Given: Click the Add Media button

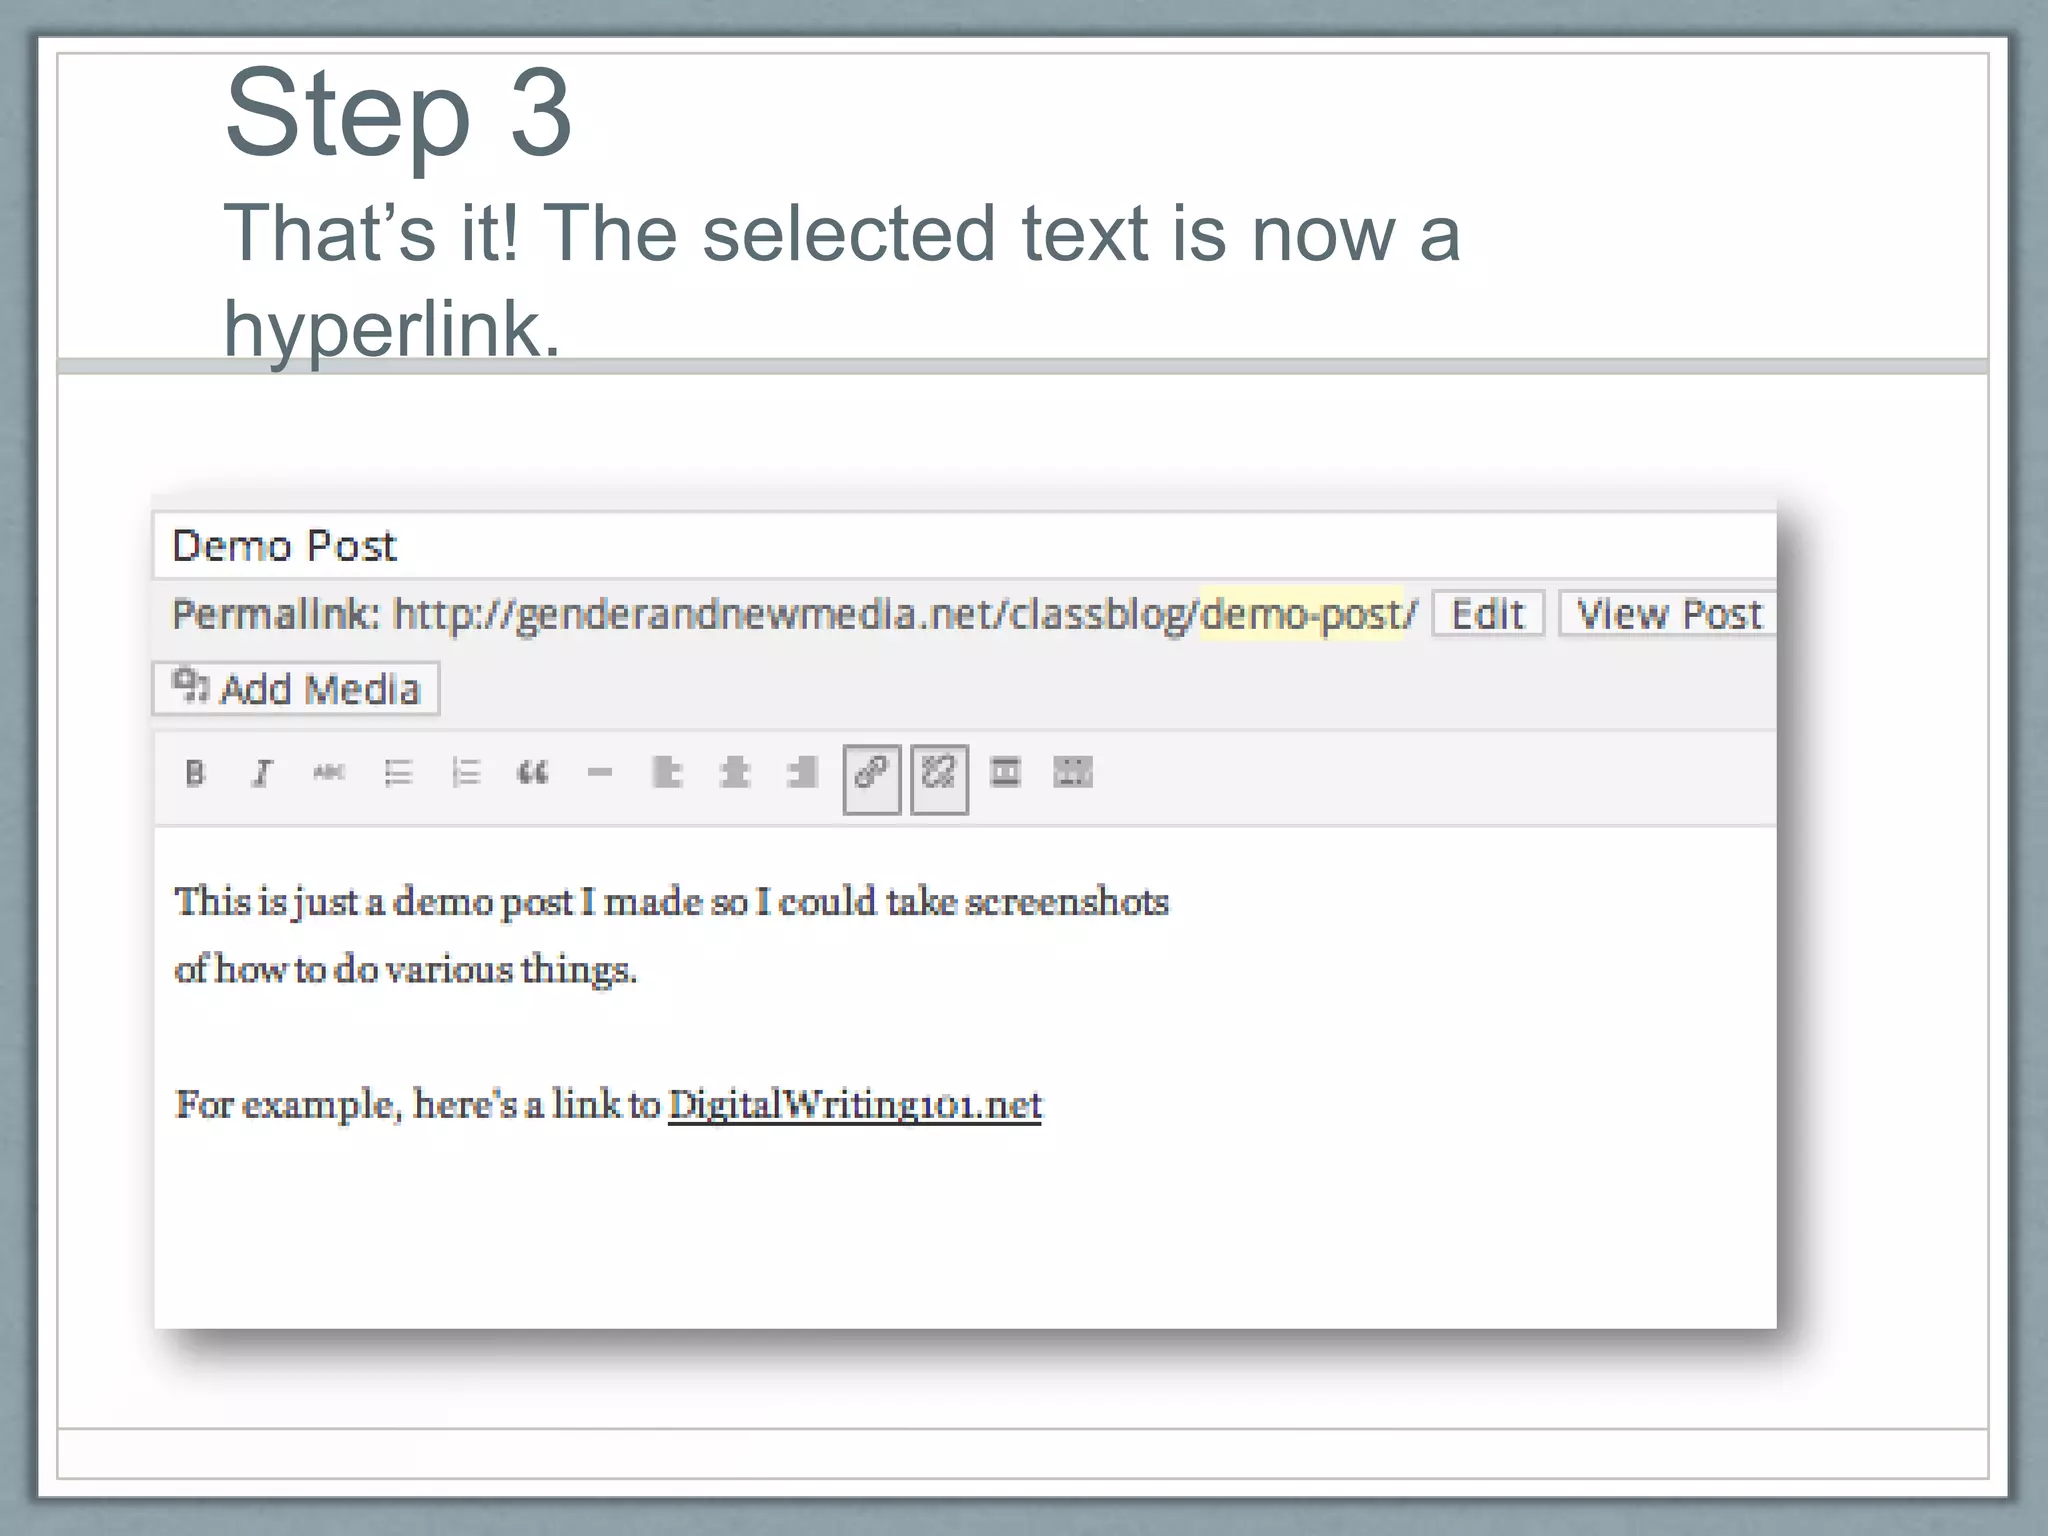Looking at the screenshot, I should pyautogui.click(x=296, y=689).
